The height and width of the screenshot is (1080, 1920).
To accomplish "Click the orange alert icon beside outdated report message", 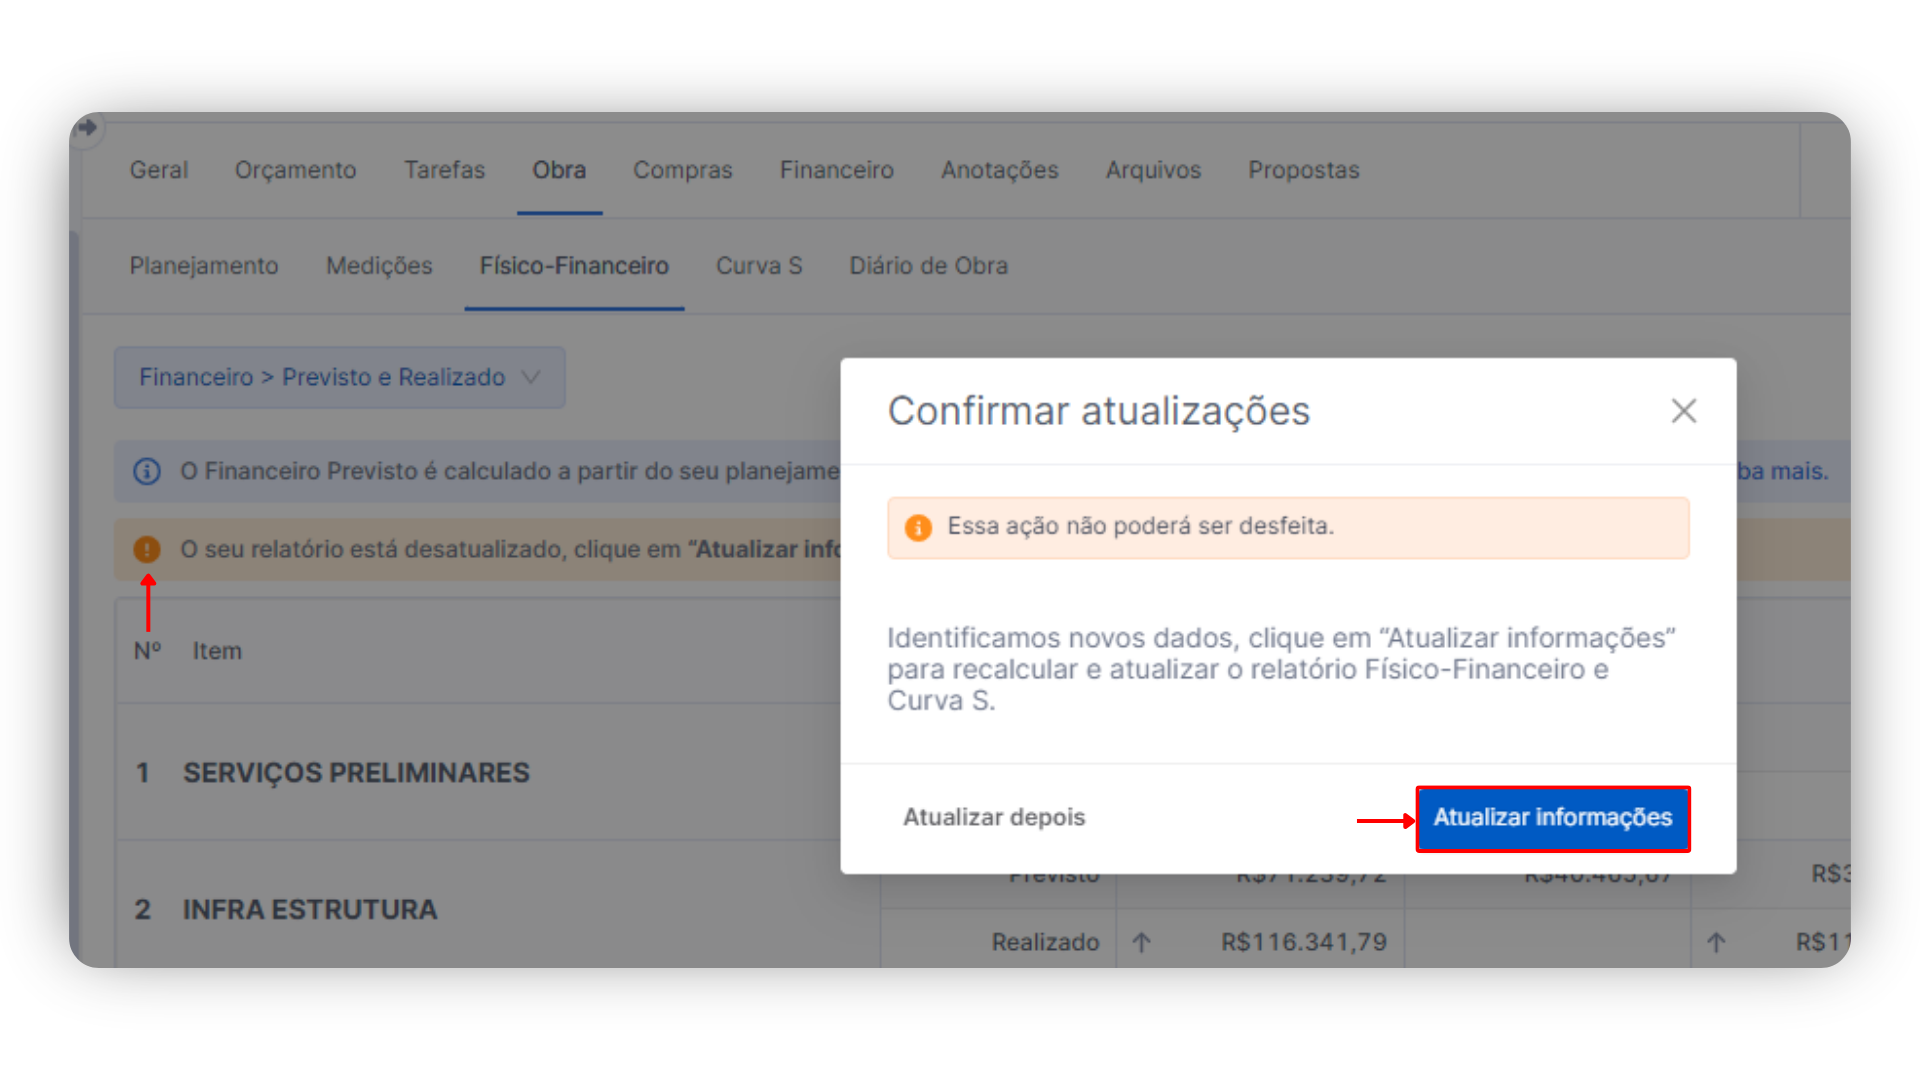I will tap(147, 549).
